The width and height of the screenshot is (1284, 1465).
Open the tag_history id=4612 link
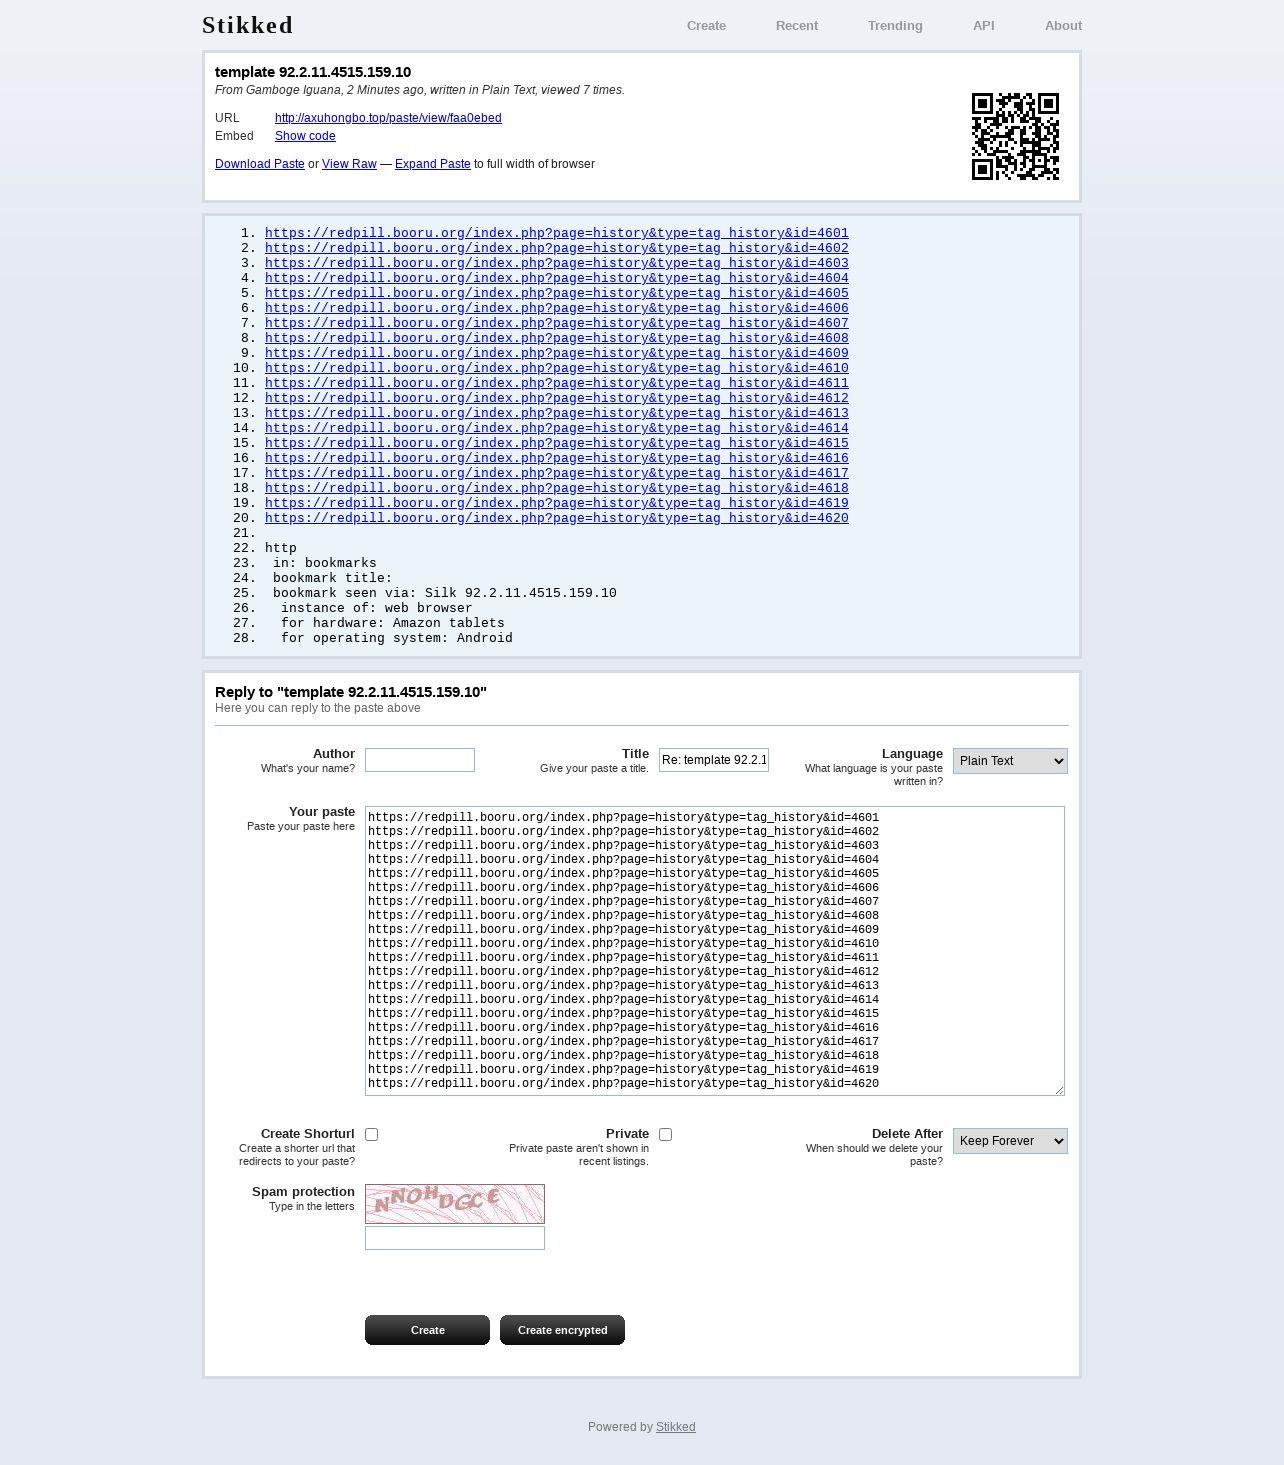click(x=557, y=398)
